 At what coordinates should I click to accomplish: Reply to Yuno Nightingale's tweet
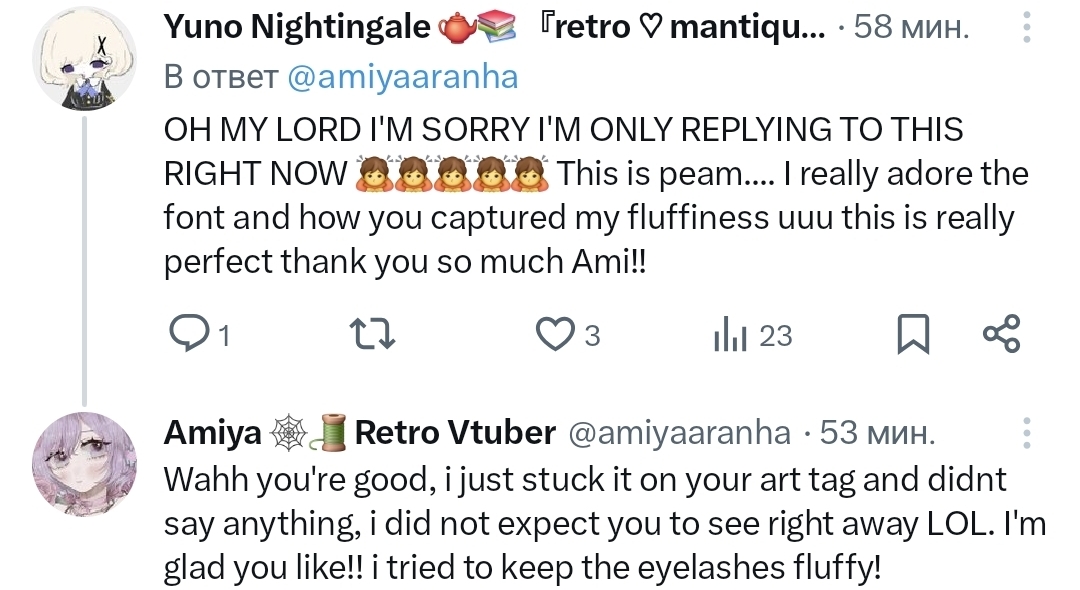(186, 334)
